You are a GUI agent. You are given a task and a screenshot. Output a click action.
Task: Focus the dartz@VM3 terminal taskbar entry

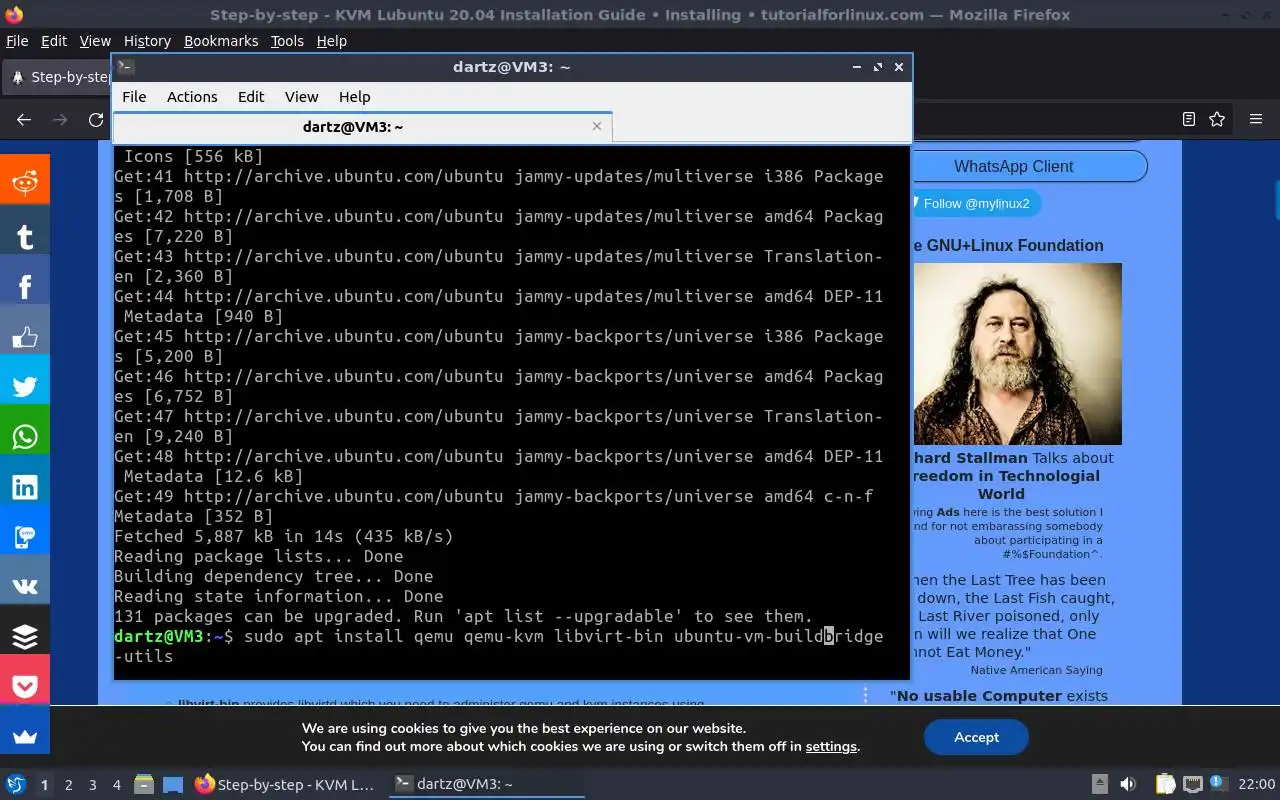(x=485, y=784)
